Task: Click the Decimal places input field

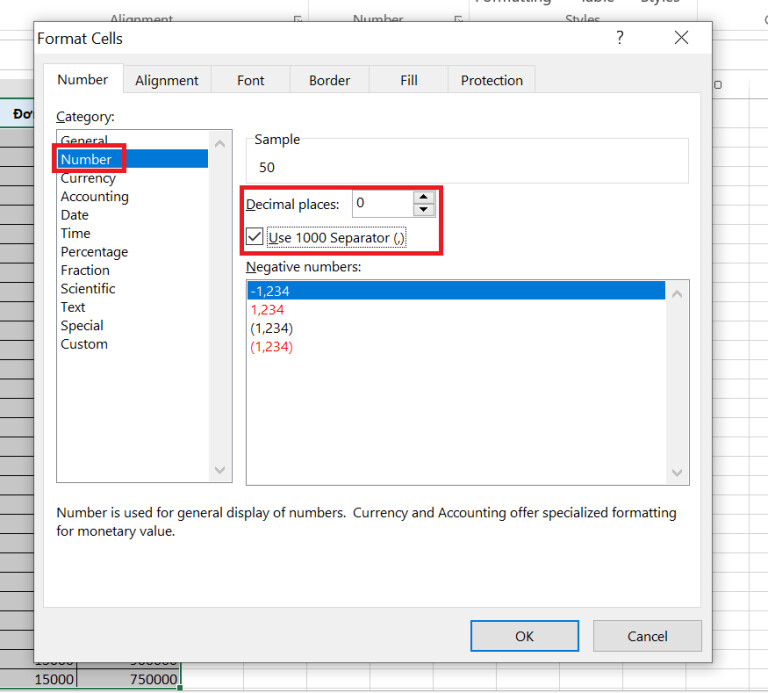Action: (x=382, y=203)
